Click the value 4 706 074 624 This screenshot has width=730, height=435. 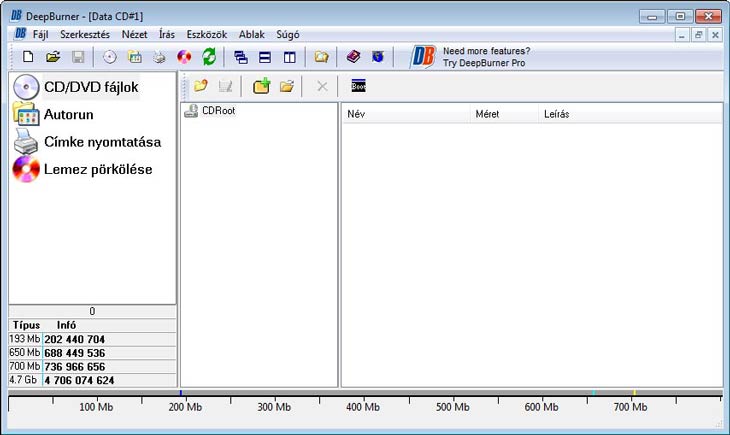pos(79,381)
